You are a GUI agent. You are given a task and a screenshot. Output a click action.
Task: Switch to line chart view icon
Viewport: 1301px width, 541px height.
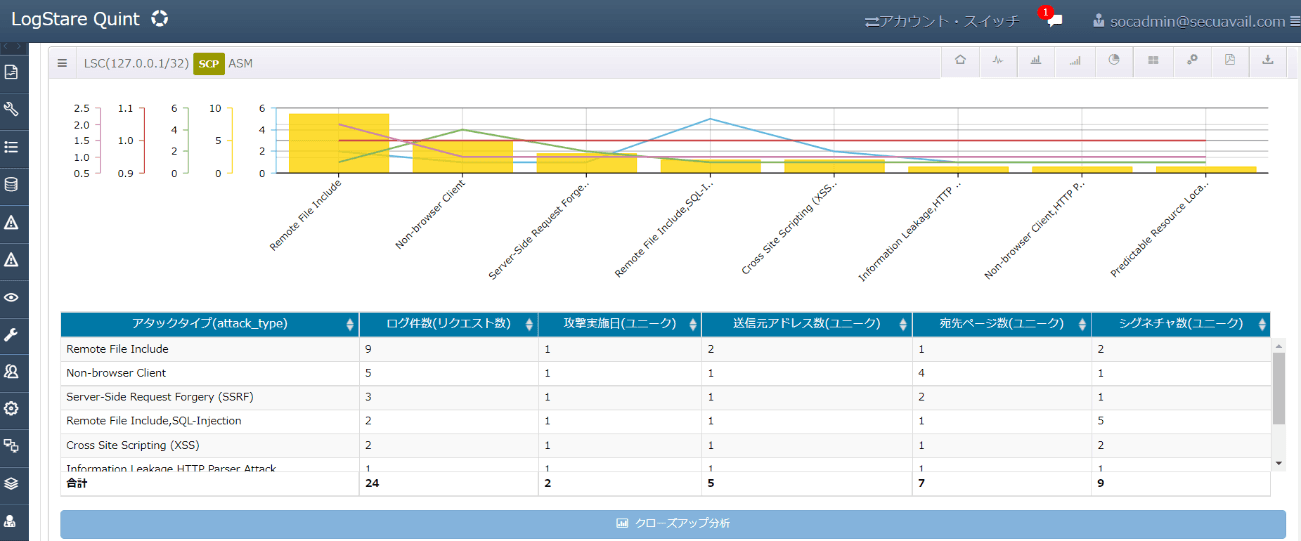pos(997,61)
